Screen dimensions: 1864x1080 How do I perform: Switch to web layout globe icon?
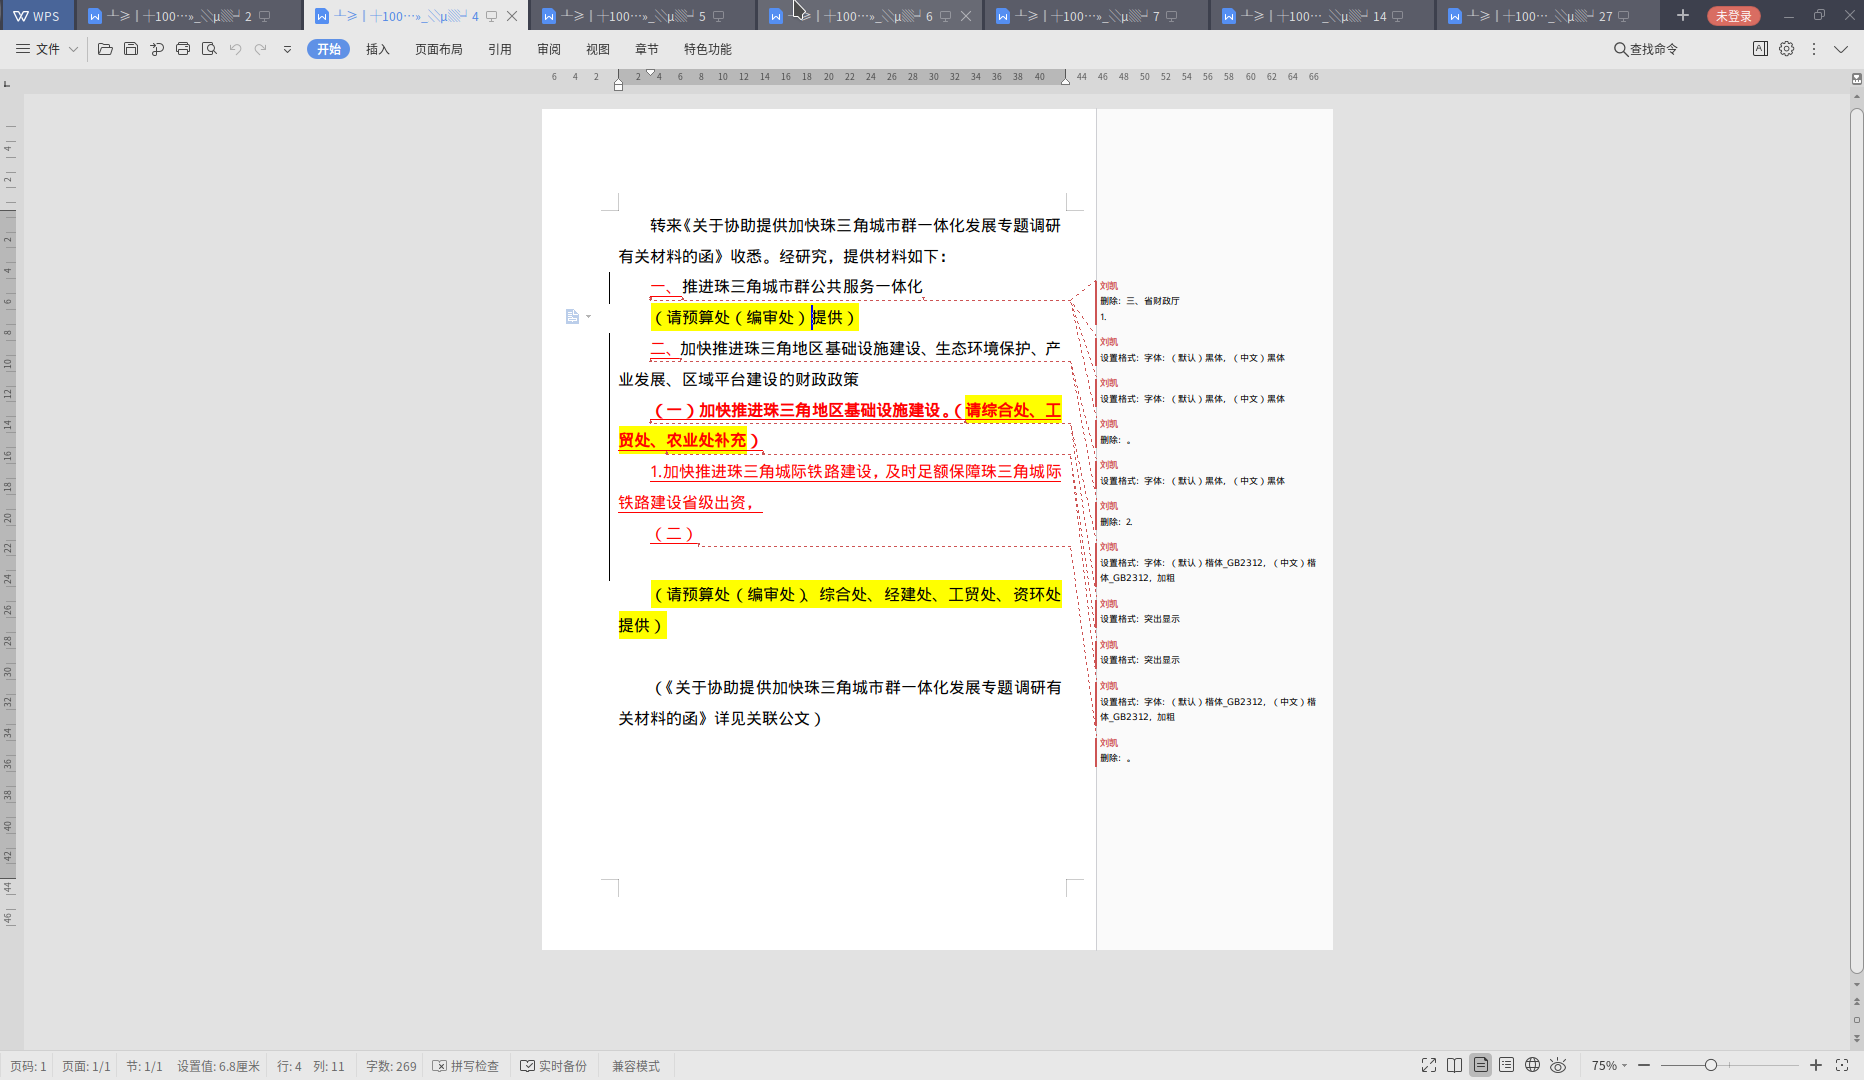[x=1532, y=1066]
